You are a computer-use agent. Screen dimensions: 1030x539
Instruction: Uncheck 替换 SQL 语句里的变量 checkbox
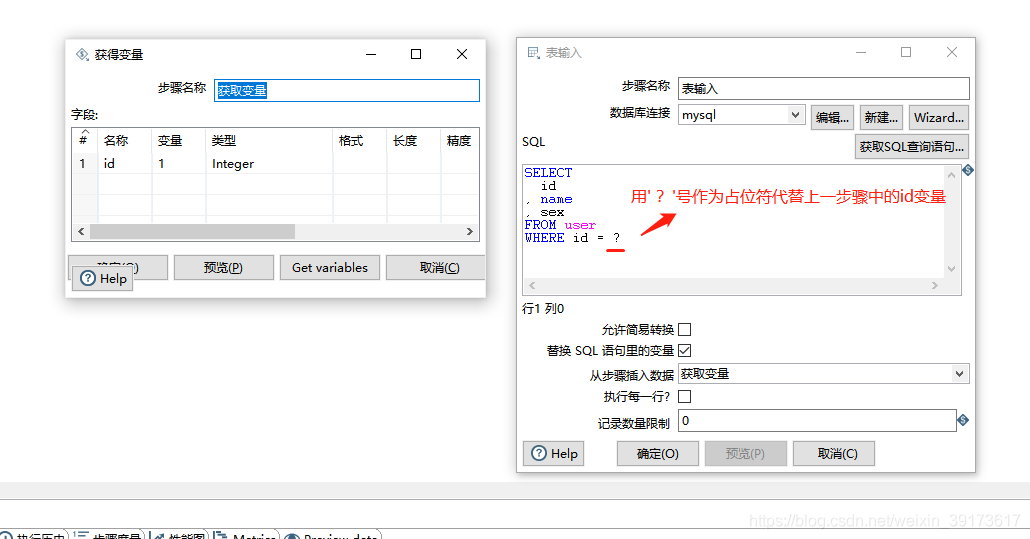[x=684, y=351]
